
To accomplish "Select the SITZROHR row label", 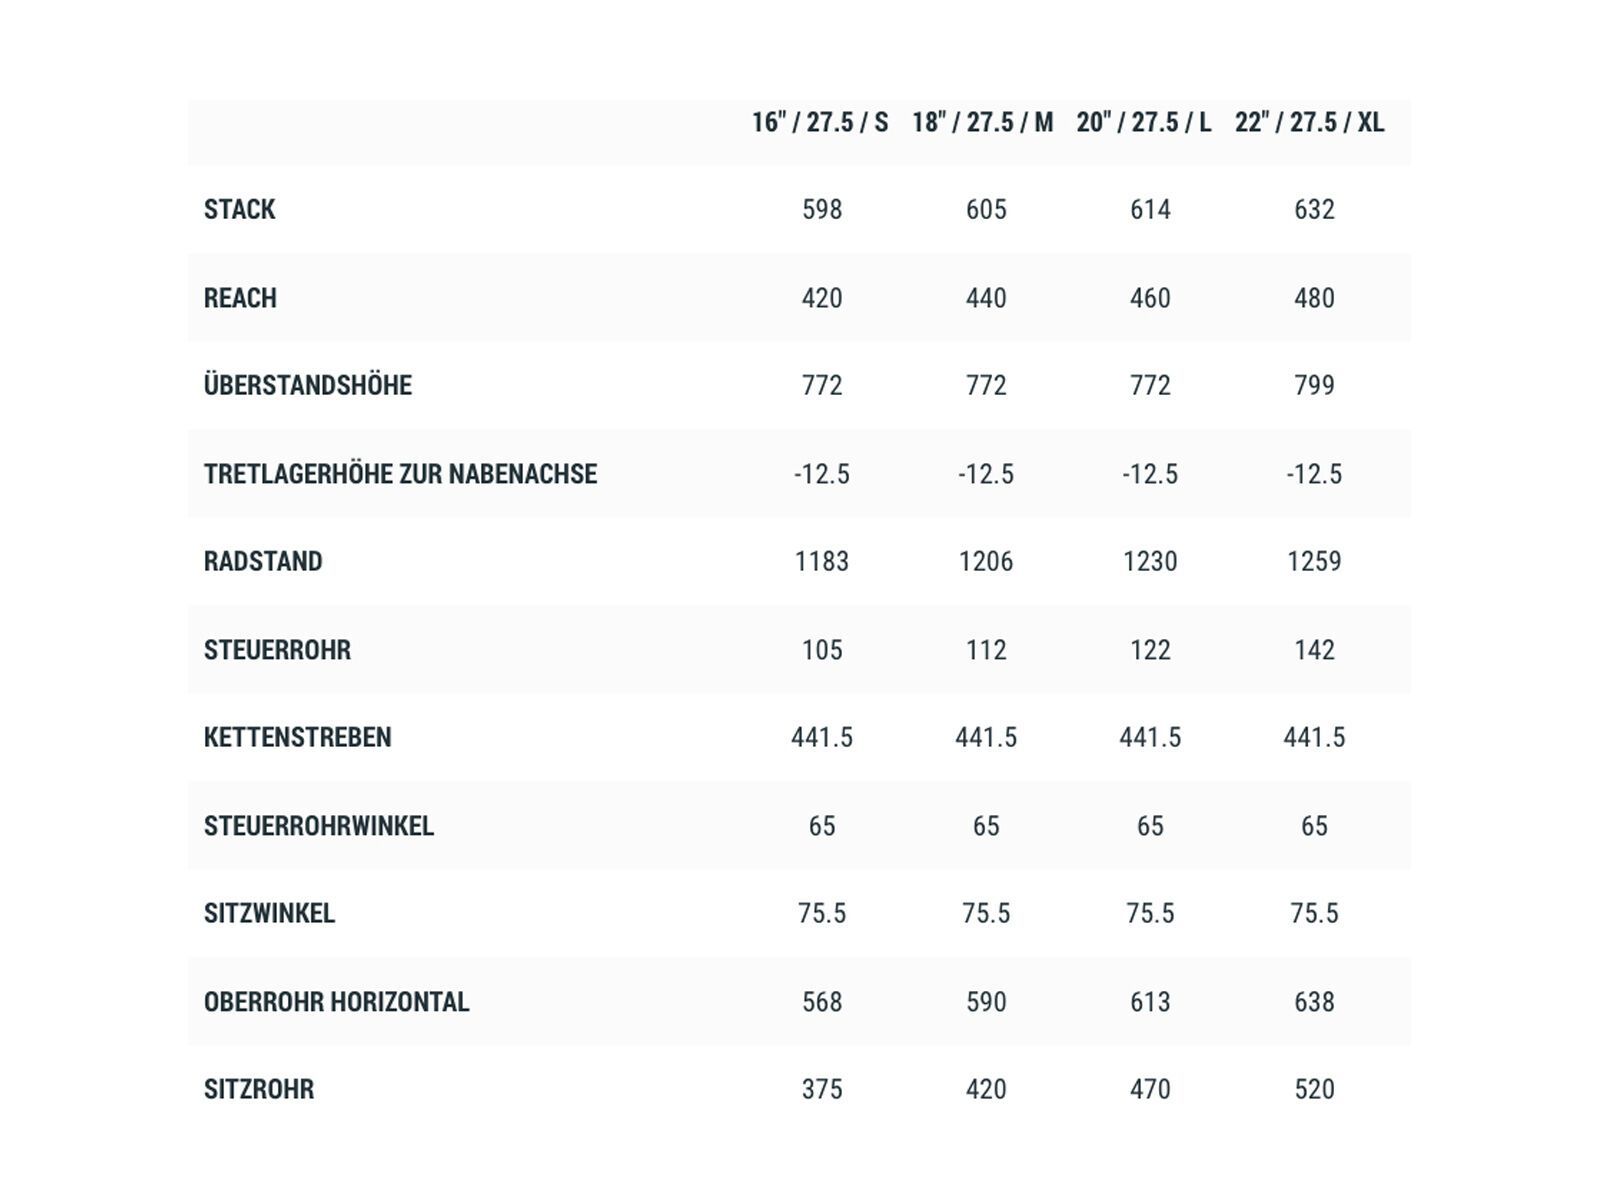I will tap(259, 1090).
